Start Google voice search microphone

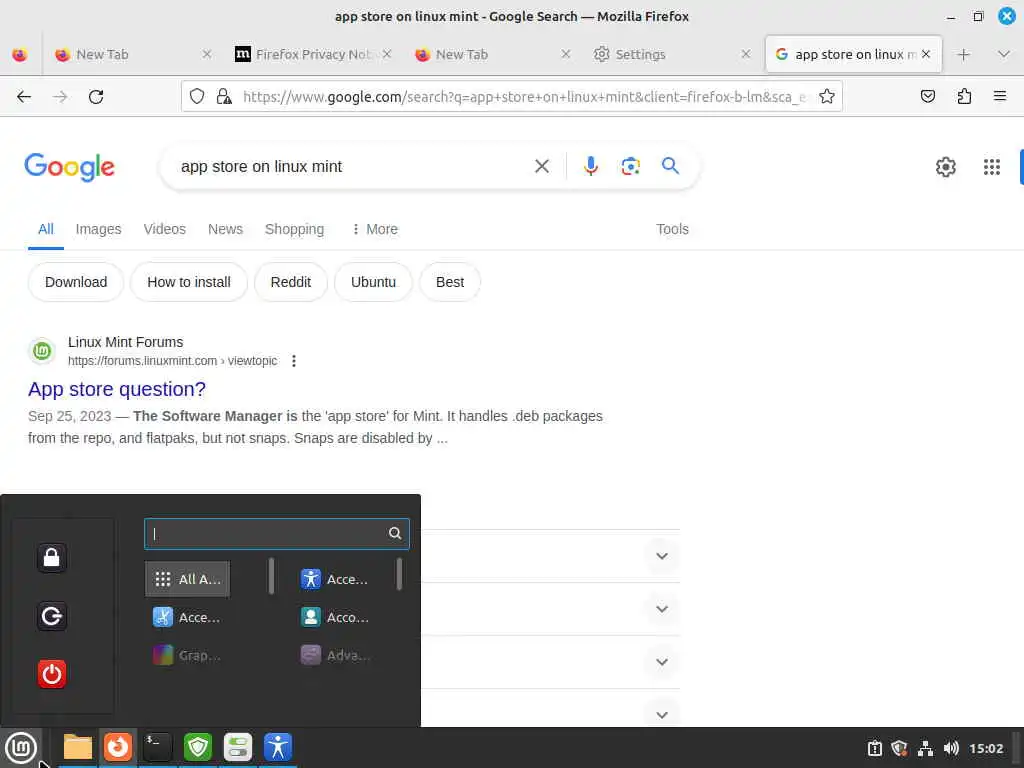tap(590, 167)
